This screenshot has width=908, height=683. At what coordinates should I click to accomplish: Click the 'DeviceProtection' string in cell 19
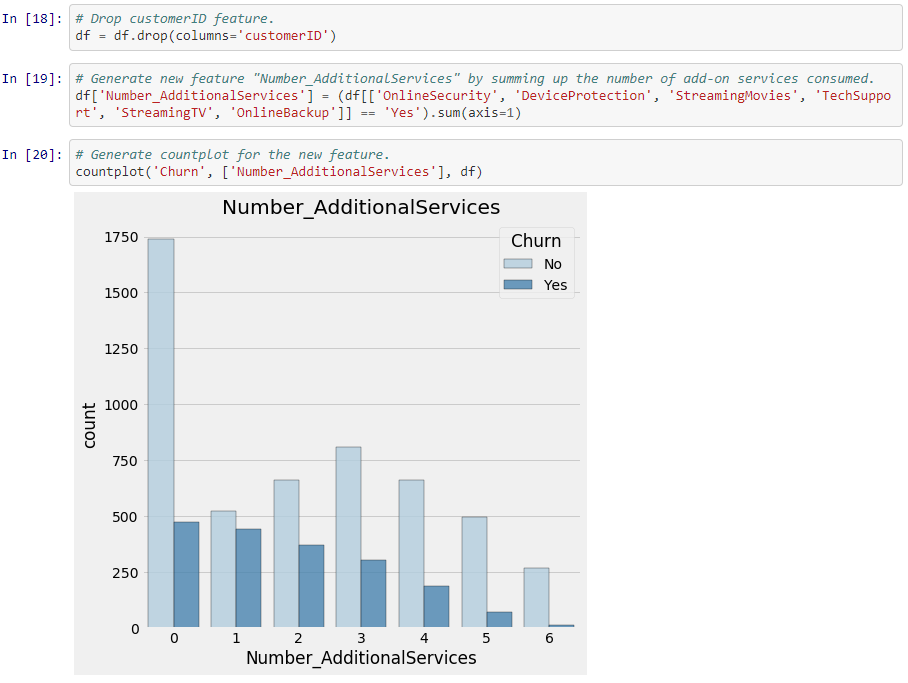point(583,96)
